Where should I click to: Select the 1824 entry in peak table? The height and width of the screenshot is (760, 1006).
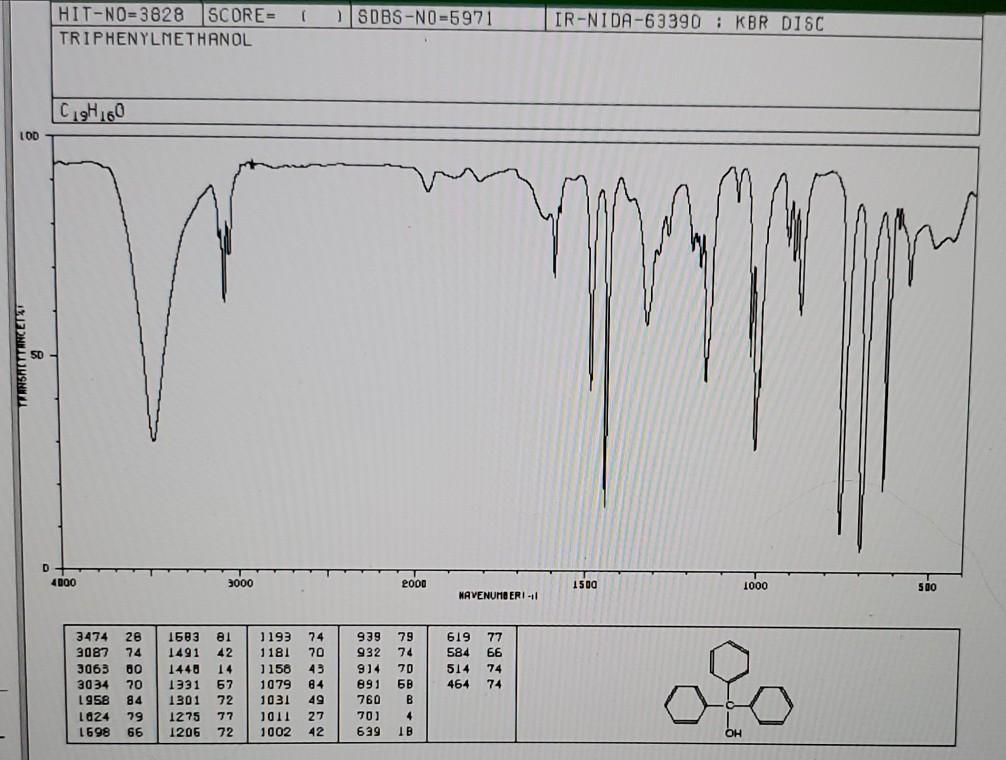point(108,716)
